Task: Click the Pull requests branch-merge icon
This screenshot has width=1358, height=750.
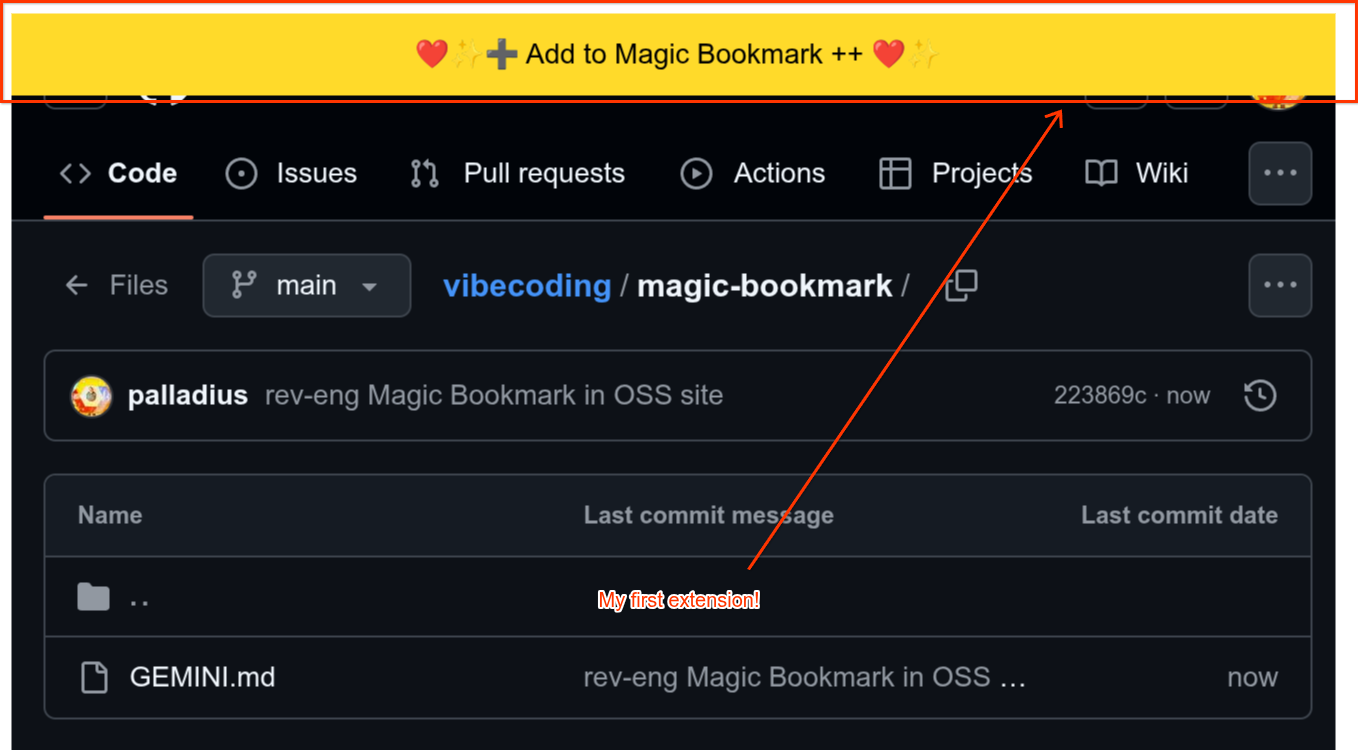Action: coord(425,174)
